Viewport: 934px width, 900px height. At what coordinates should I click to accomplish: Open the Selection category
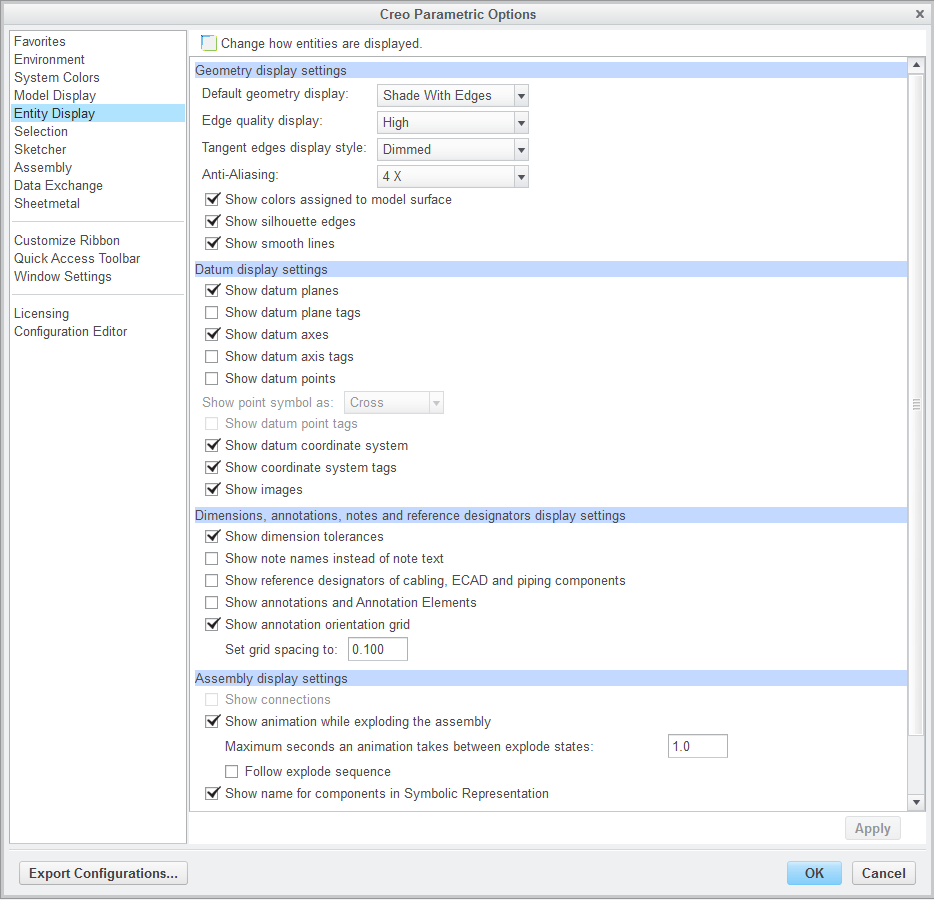coord(41,132)
